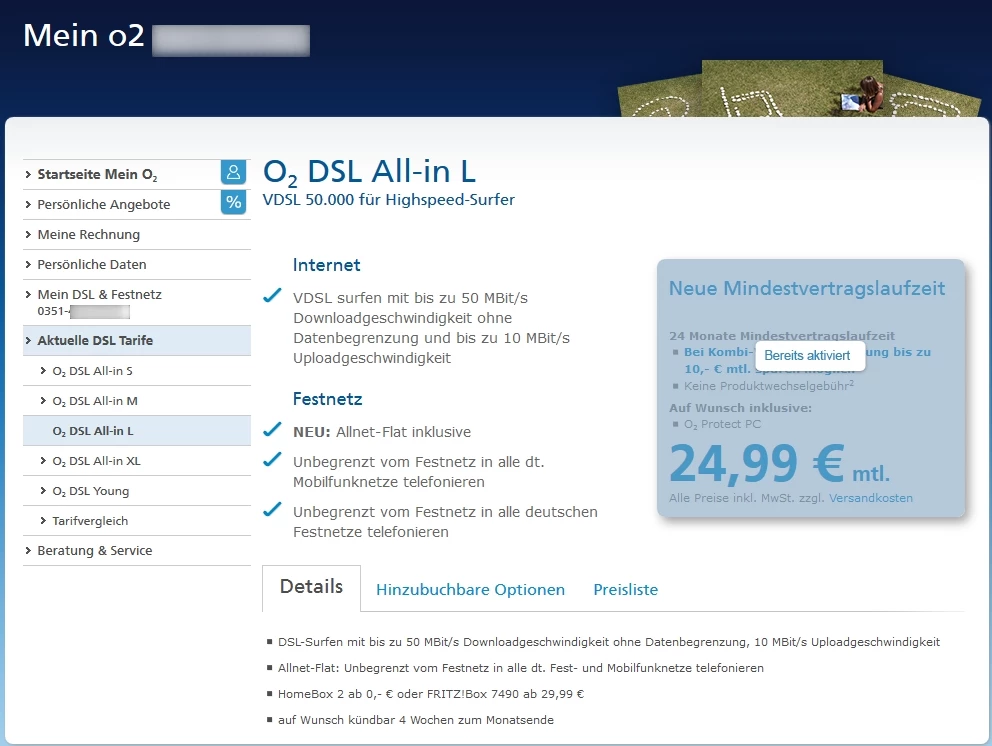Click 'Neue Mindestvertragslaufzeit' box heading

807,289
